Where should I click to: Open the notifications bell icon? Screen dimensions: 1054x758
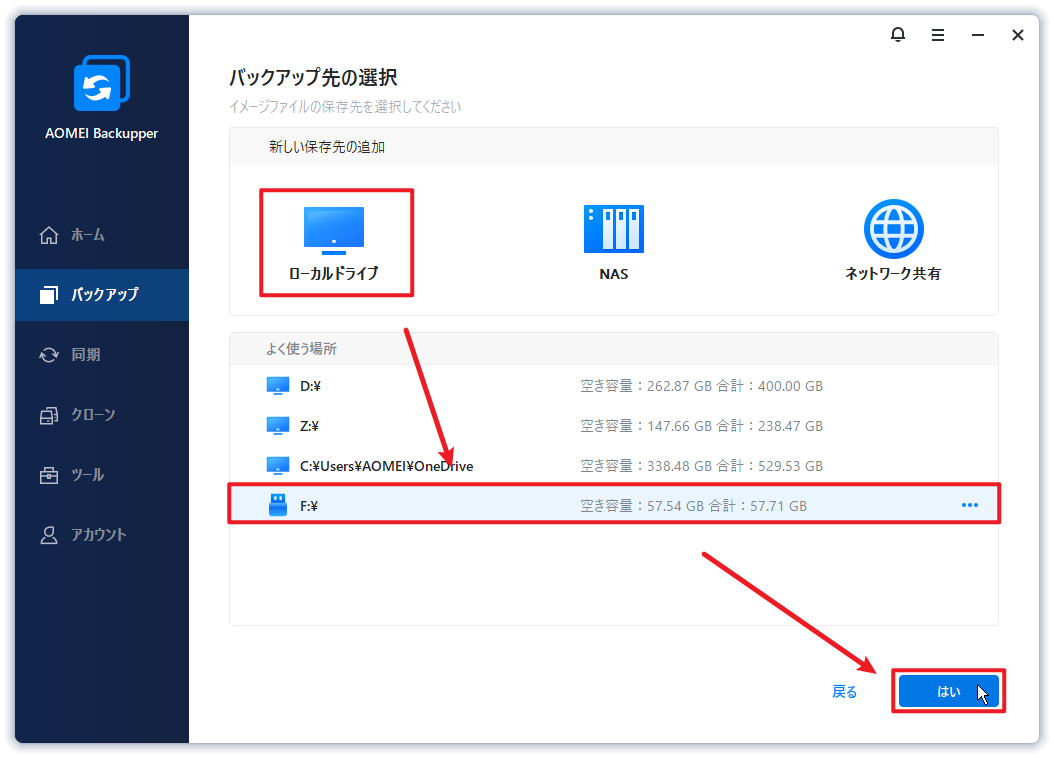pos(897,35)
